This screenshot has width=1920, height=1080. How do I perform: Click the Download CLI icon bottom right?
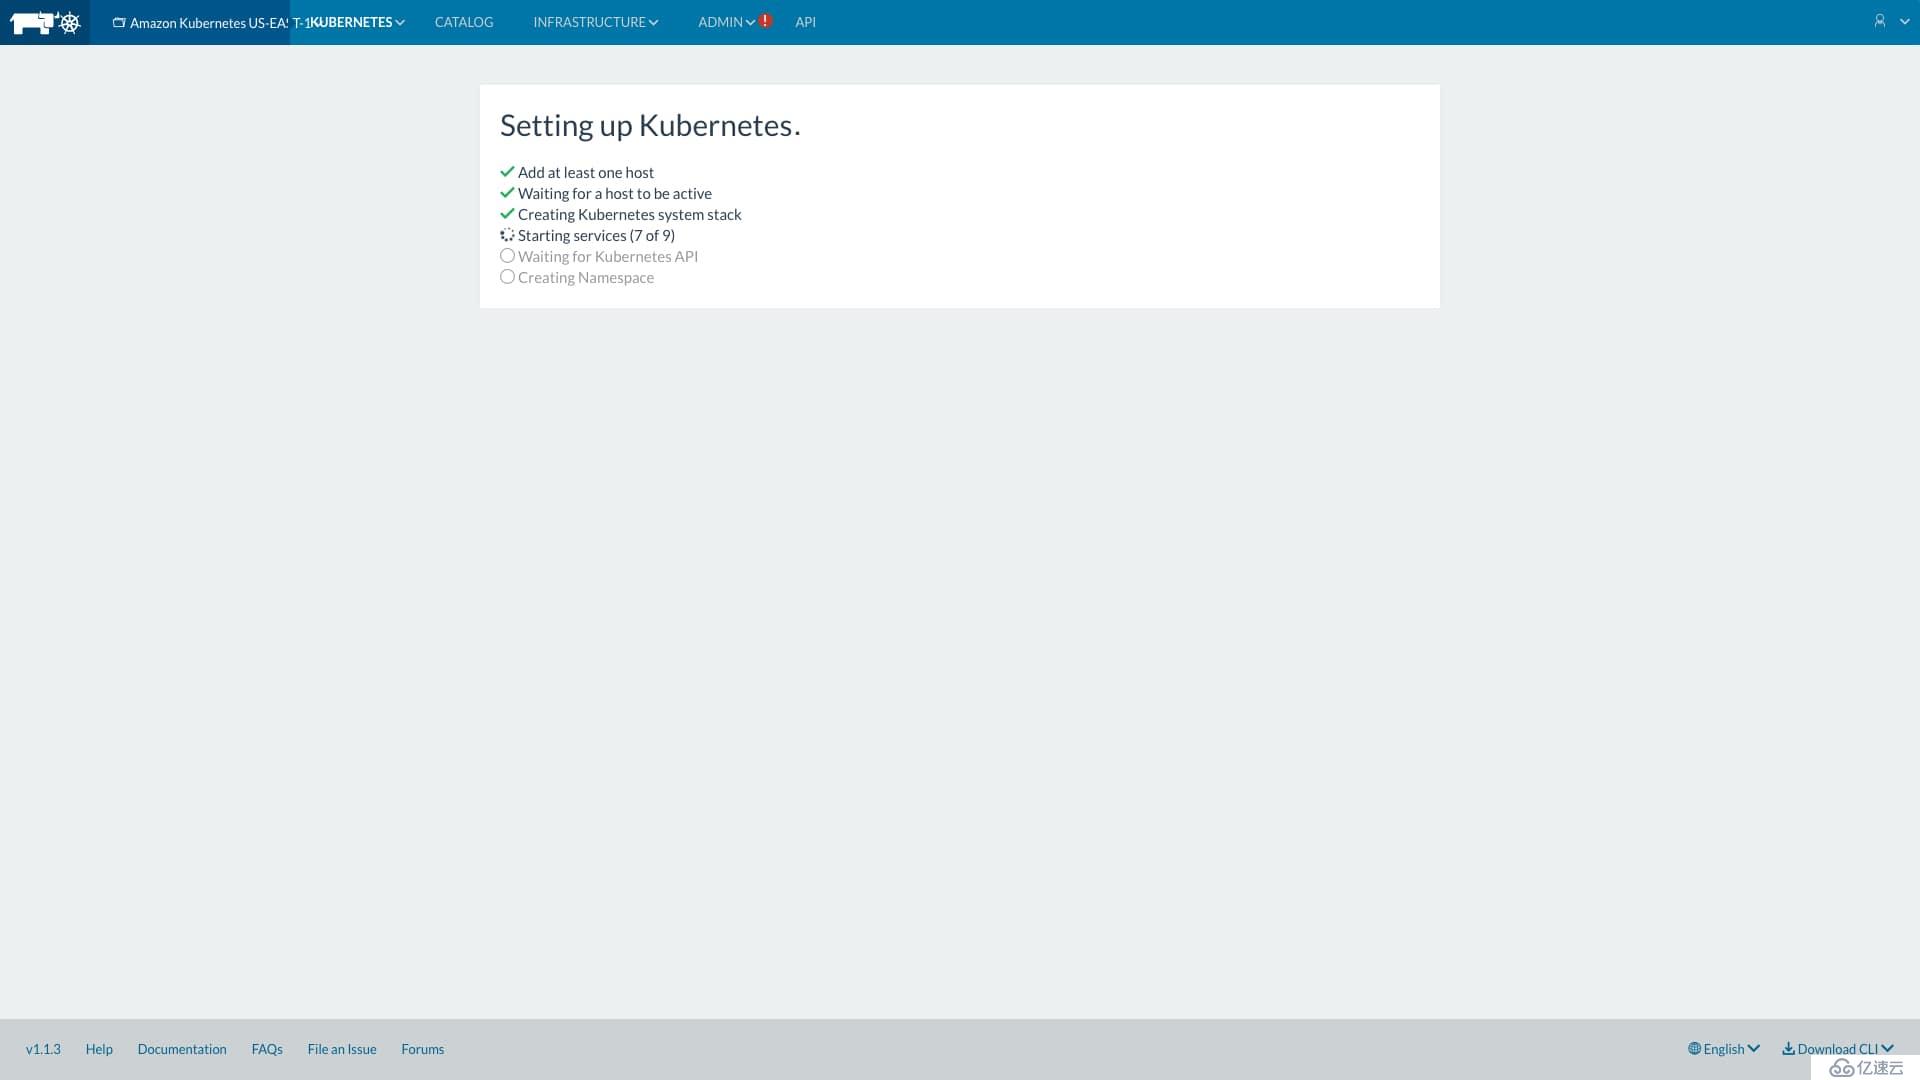[x=1789, y=1048]
